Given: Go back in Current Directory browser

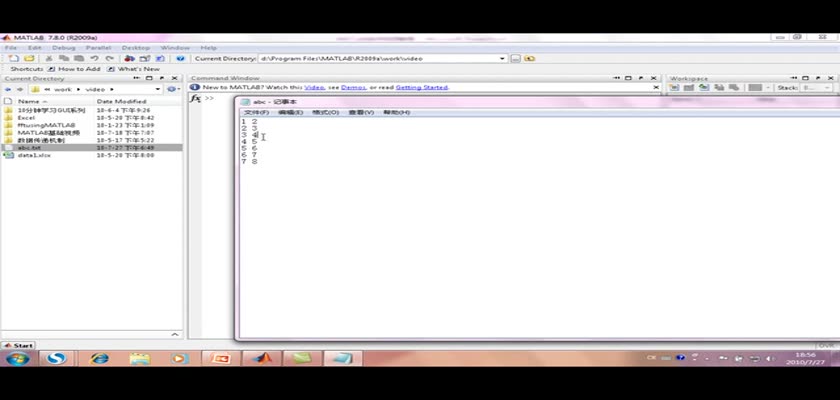Looking at the screenshot, I should [8, 89].
